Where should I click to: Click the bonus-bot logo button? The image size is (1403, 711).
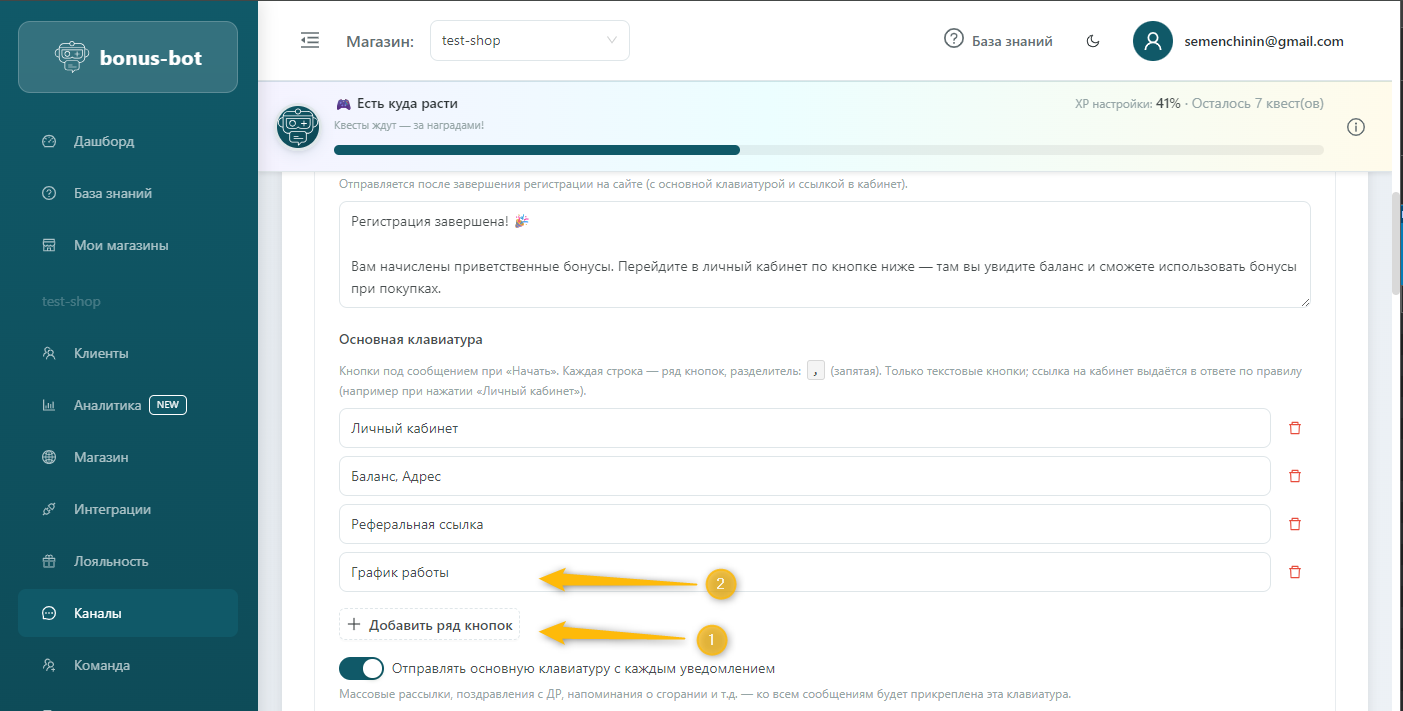pos(128,57)
